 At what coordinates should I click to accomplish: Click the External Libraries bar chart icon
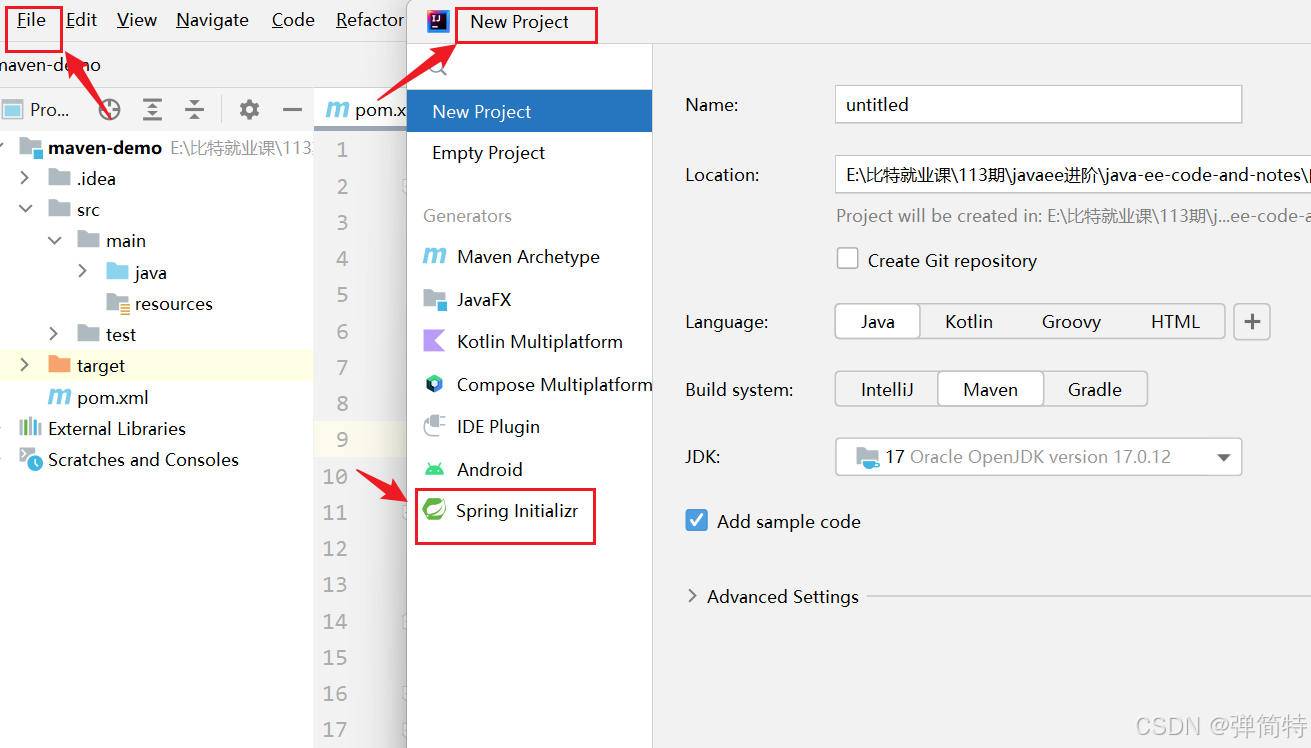(30, 428)
